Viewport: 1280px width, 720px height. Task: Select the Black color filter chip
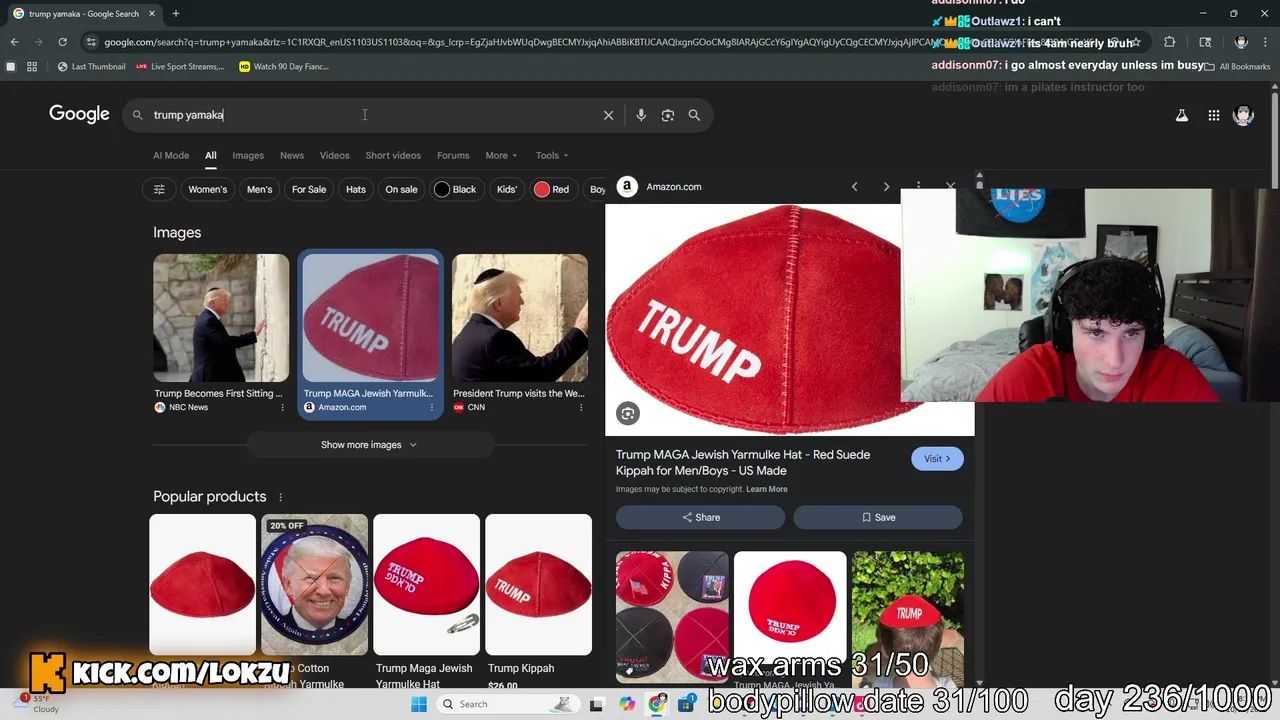[455, 189]
